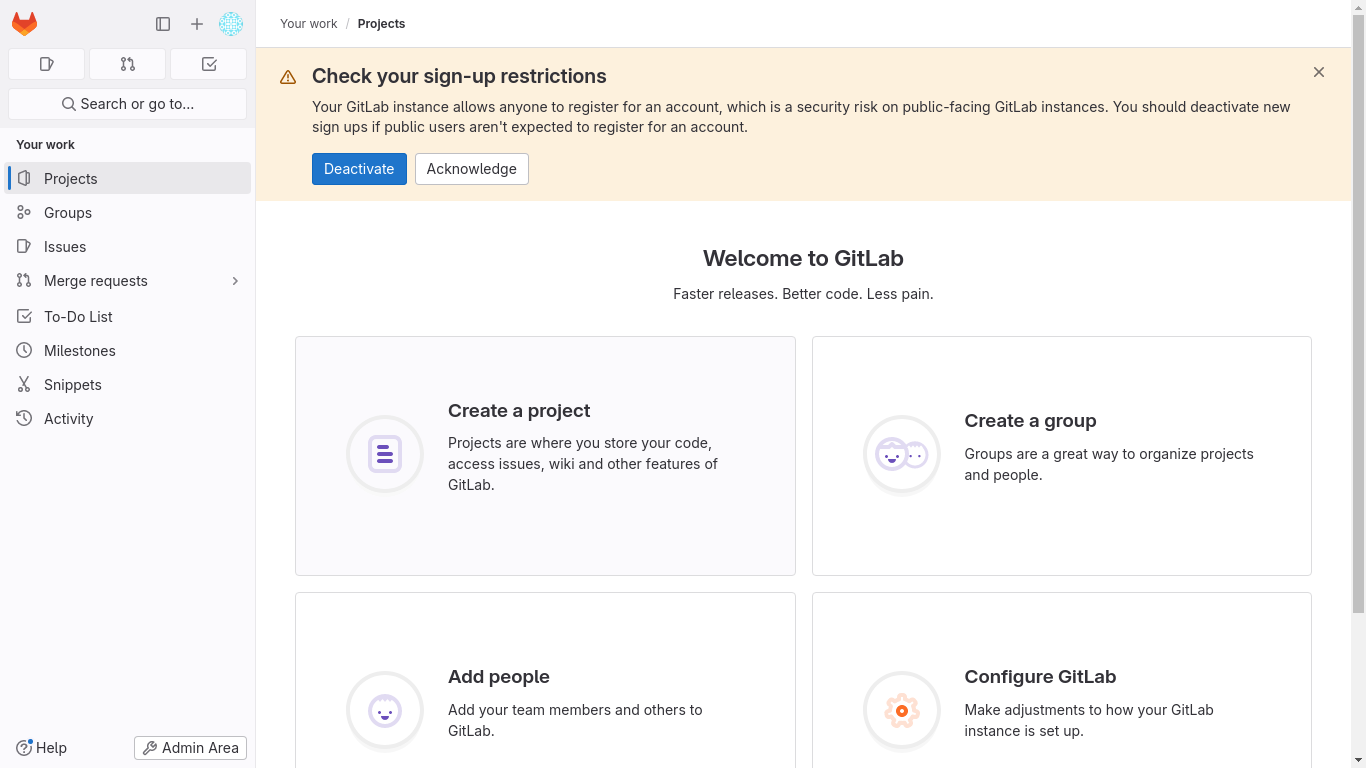1366x768 pixels.
Task: Click the GitLab fox logo
Action: coord(25,24)
